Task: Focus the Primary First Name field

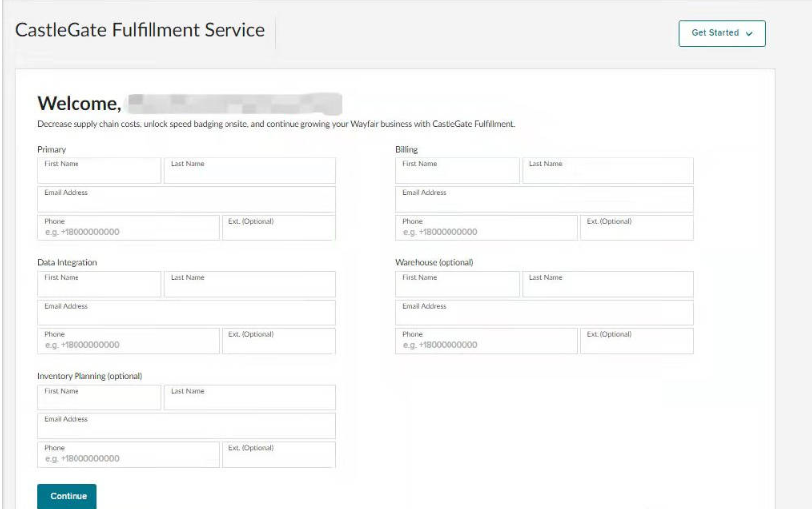Action: (x=99, y=170)
